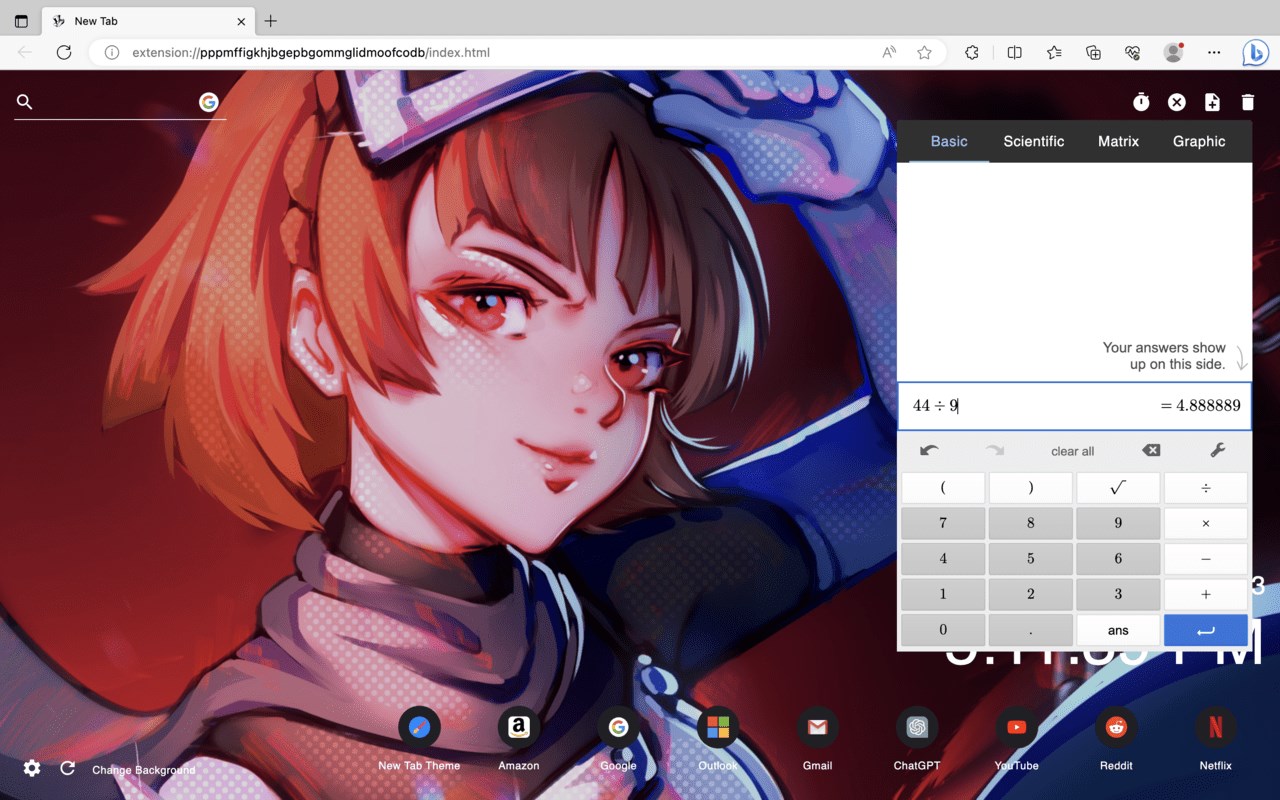
Task: Click the divide key
Action: [1206, 488]
